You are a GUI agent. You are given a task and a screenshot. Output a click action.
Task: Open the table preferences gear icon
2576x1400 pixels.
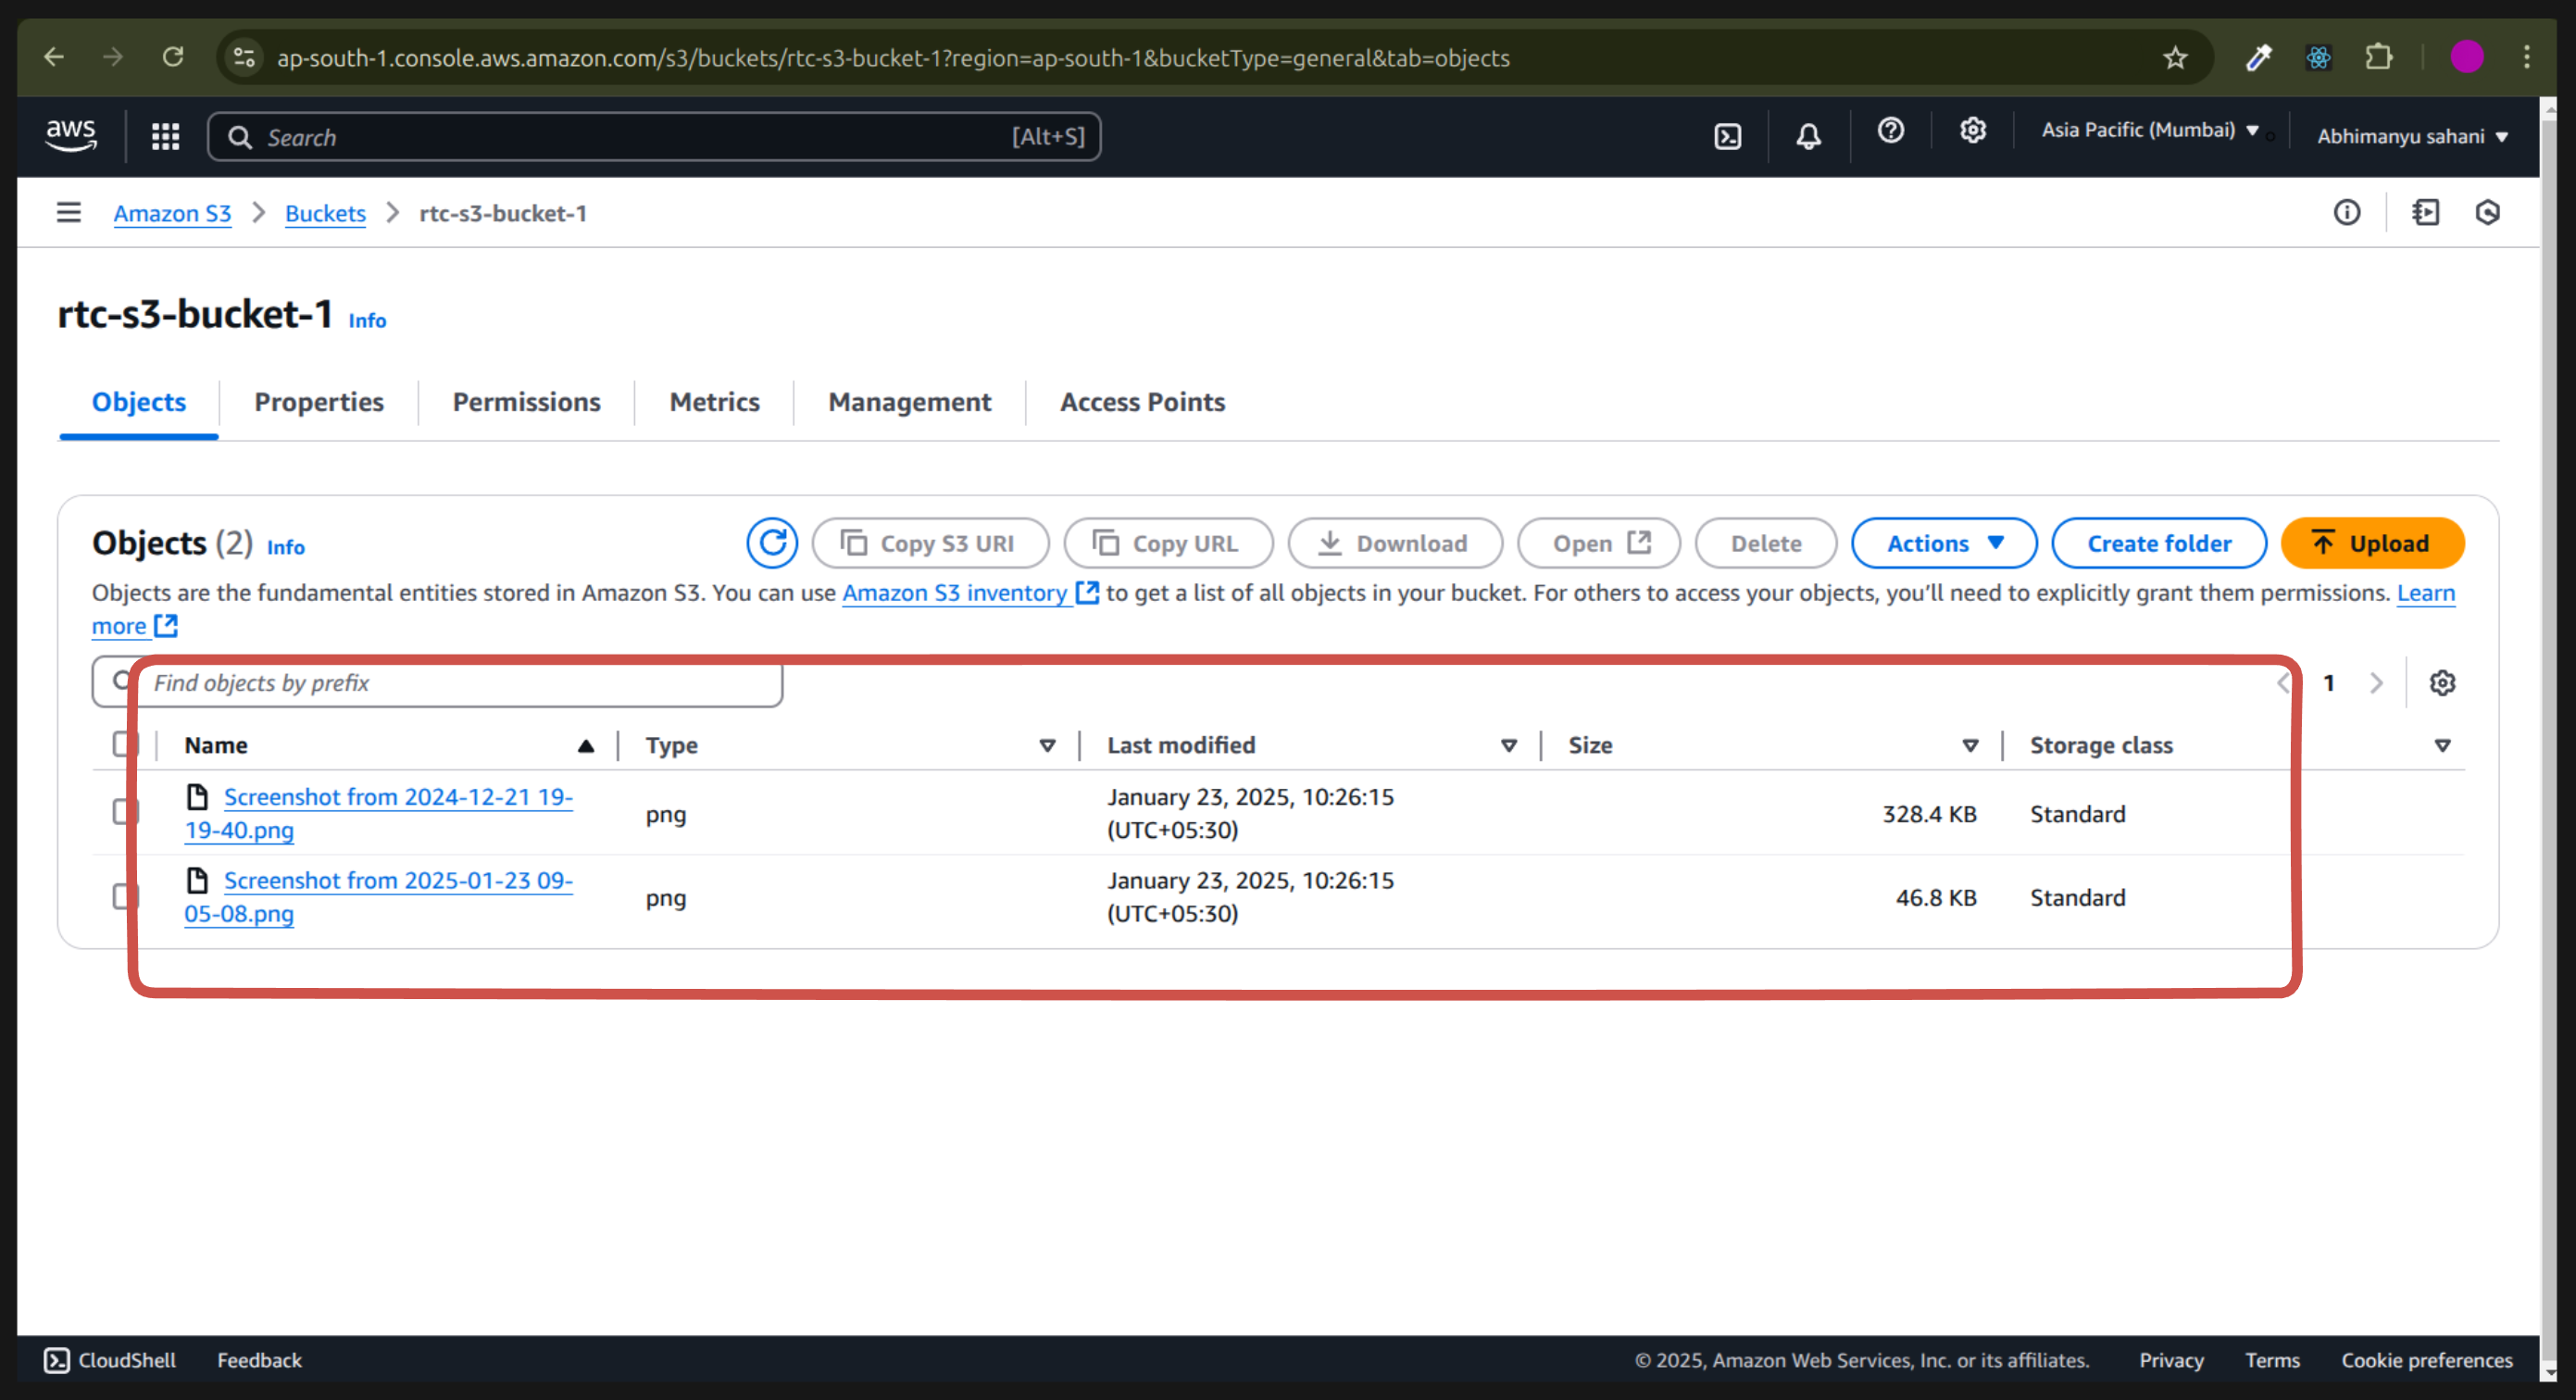pos(2442,683)
